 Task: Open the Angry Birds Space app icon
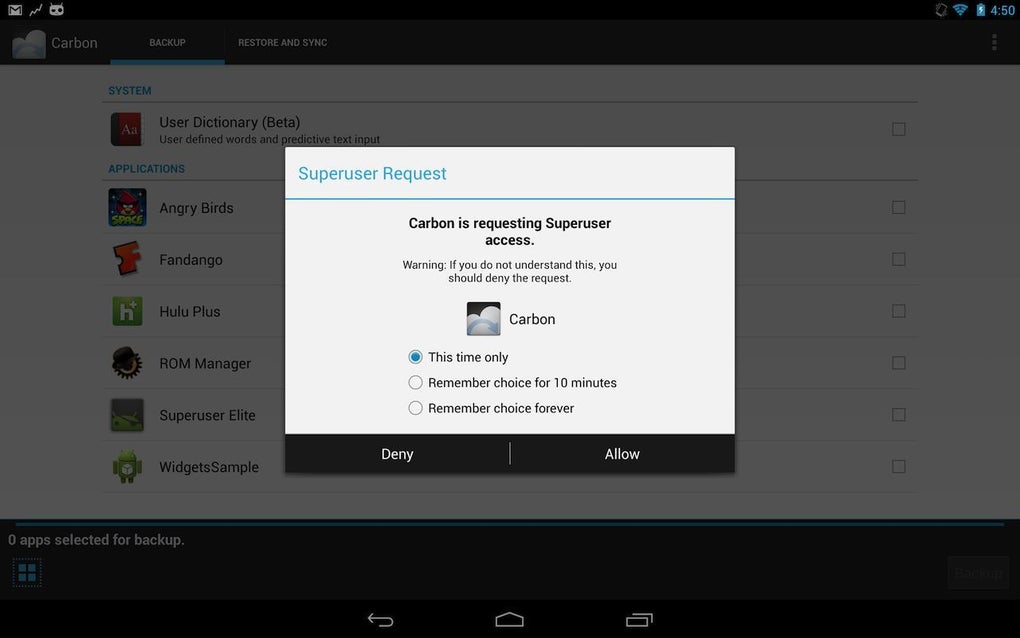tap(126, 207)
